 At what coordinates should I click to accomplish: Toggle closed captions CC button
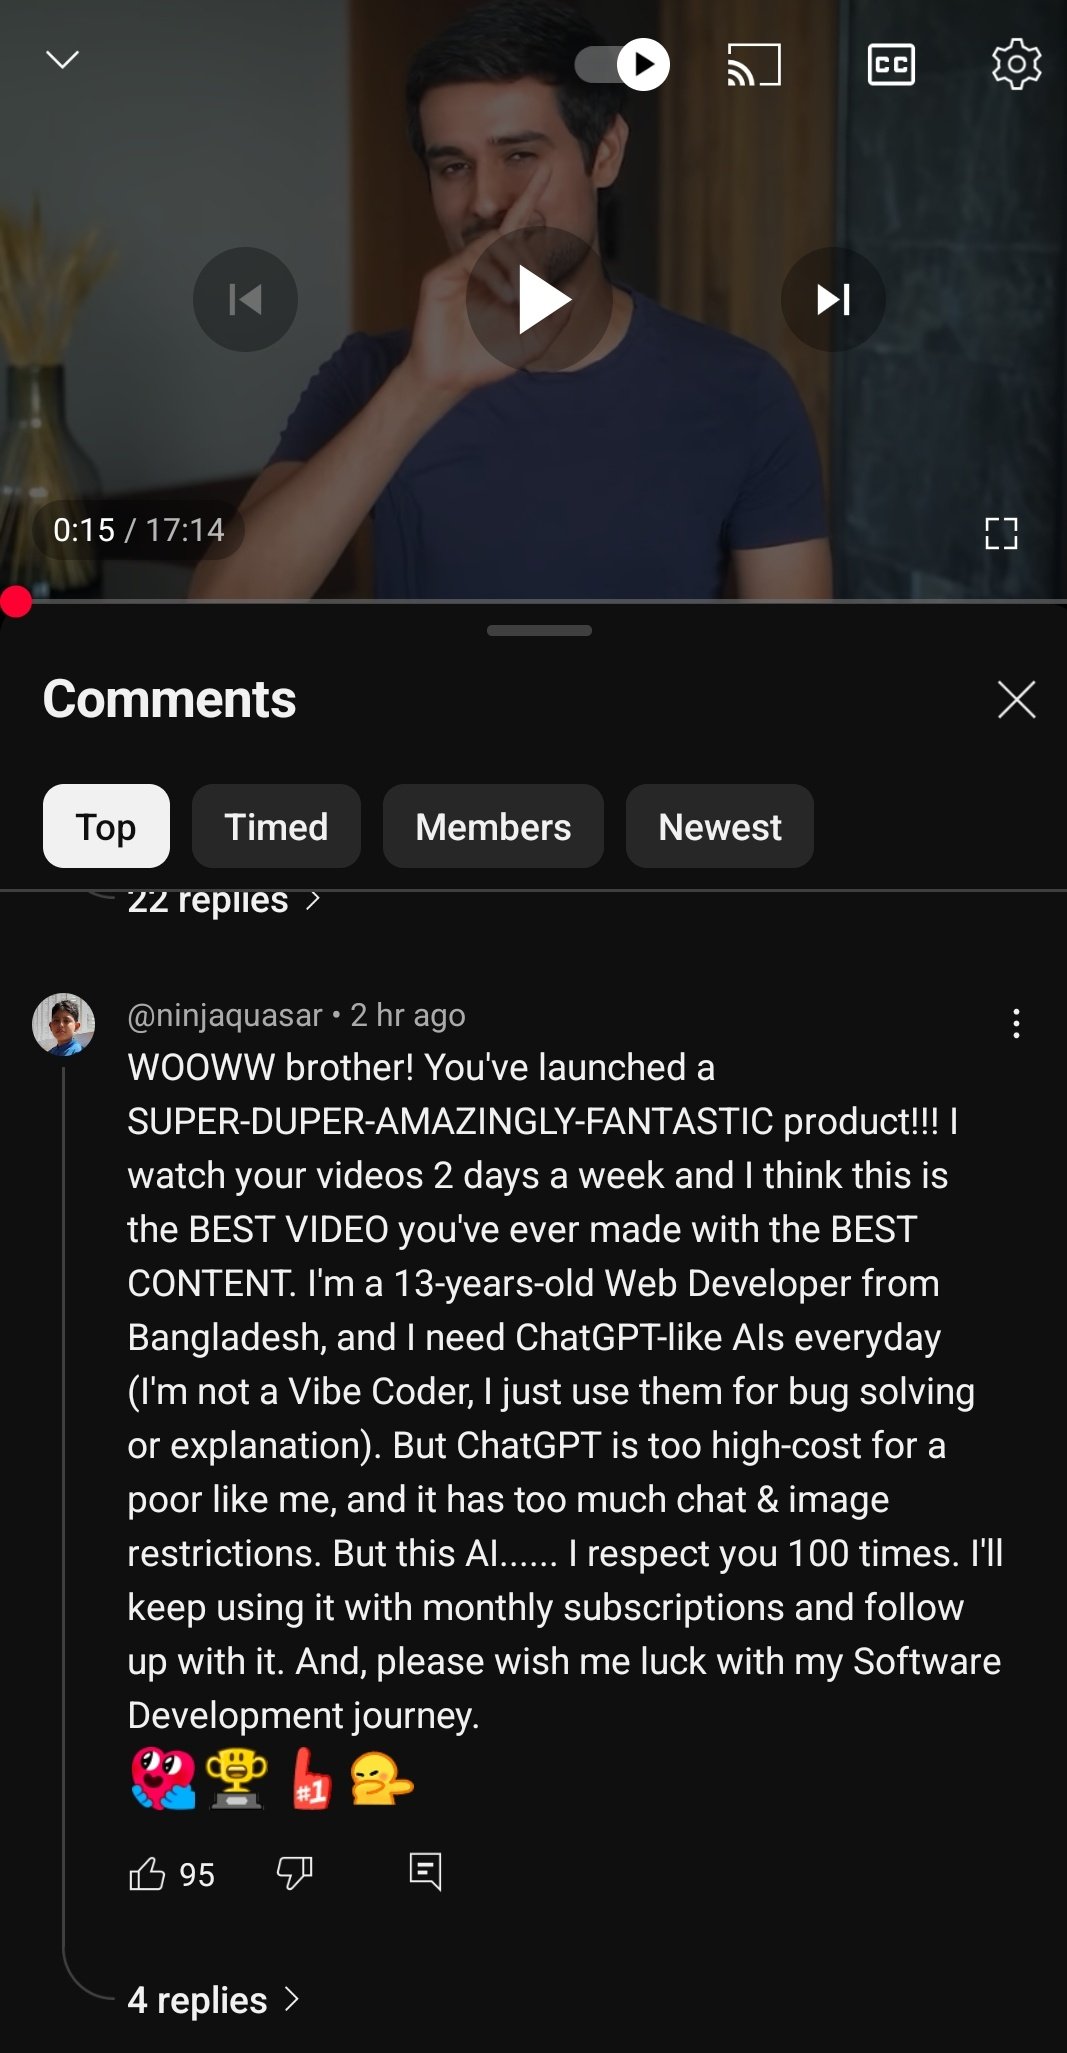(891, 65)
